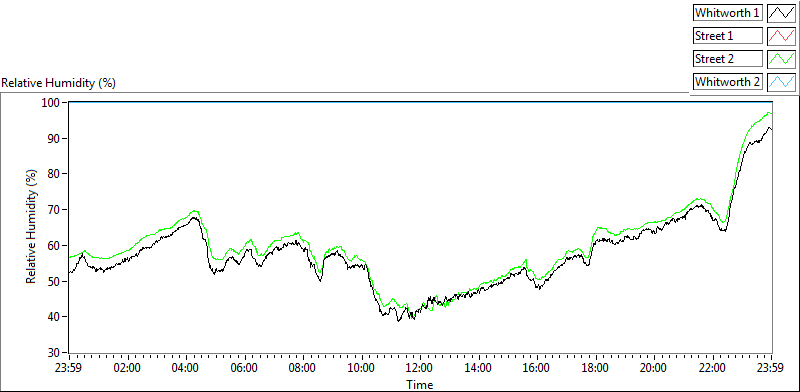Click the Whitworth 2 blue plot sample icon
The image size is (800, 392).
click(x=782, y=82)
